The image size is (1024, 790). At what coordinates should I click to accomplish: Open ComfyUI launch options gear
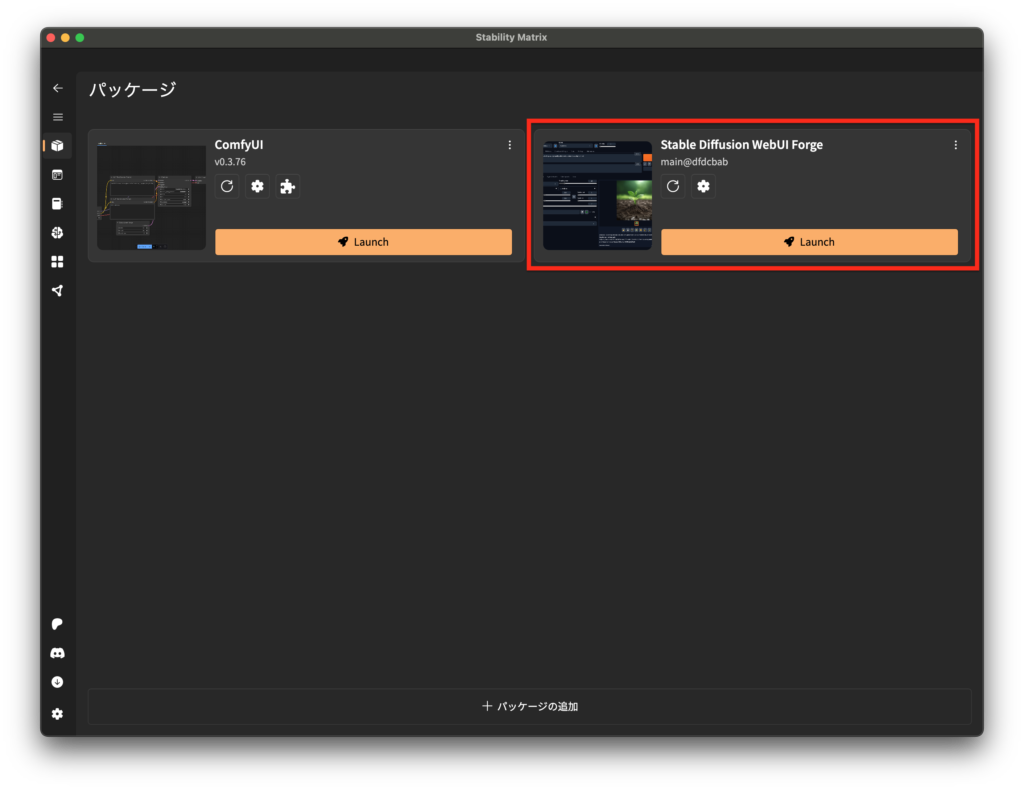point(258,186)
